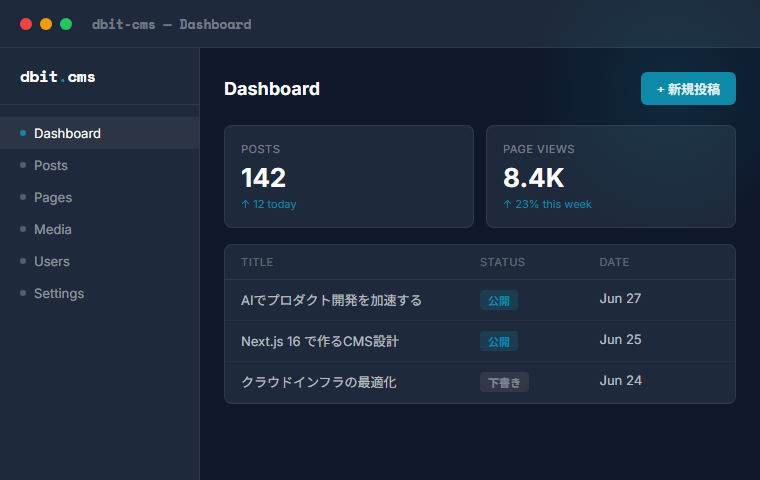Click the TITLE column header
Screen dimensions: 760x480
click(x=257, y=262)
